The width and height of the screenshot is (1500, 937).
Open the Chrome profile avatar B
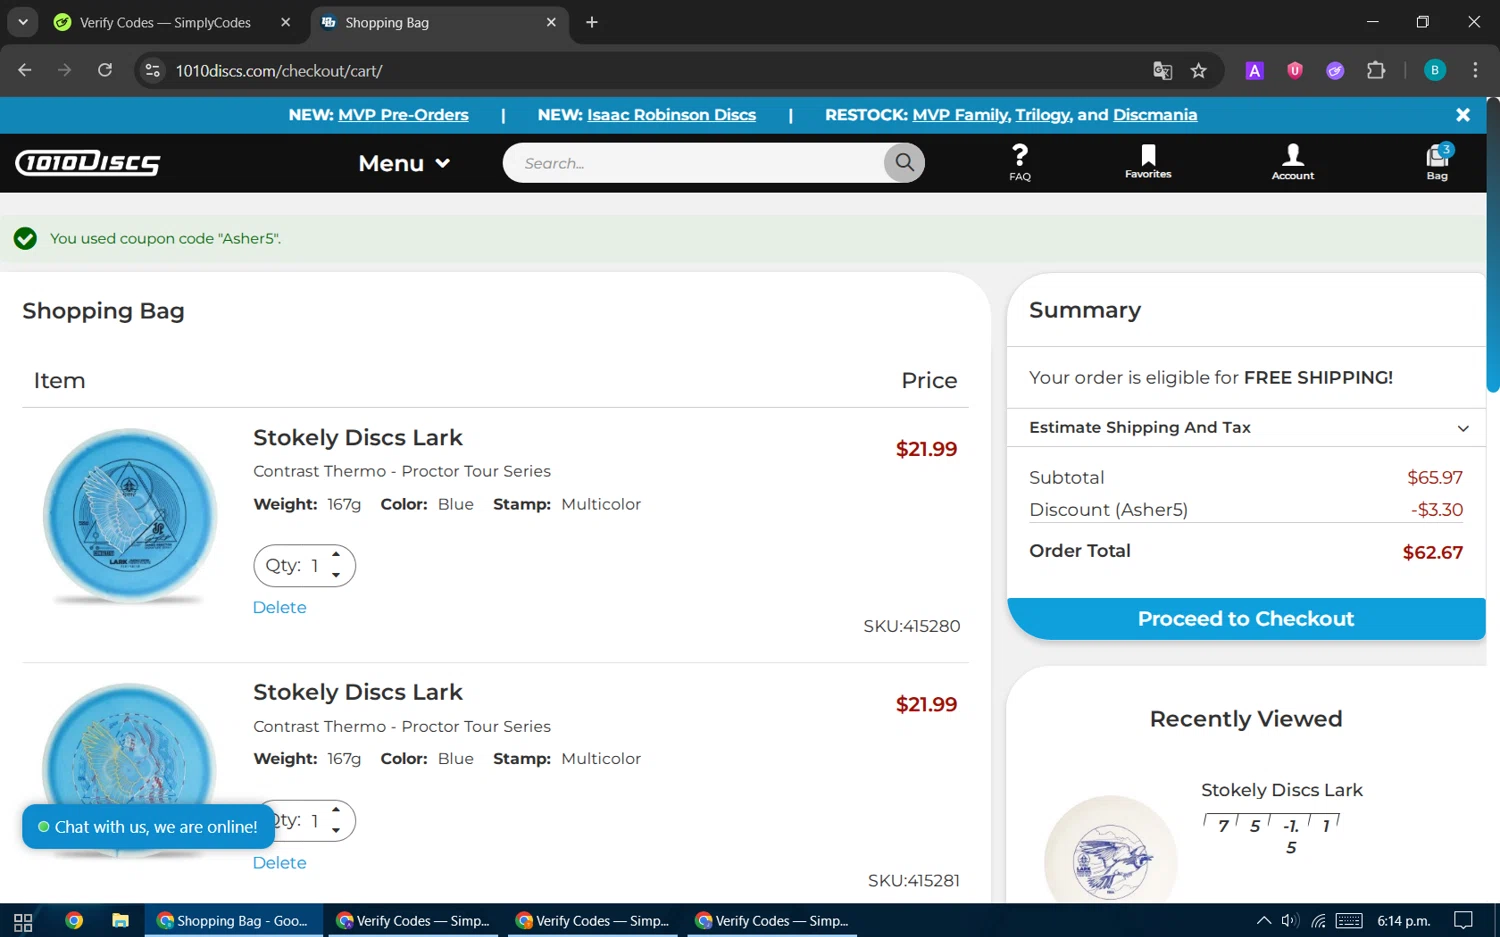click(x=1434, y=70)
